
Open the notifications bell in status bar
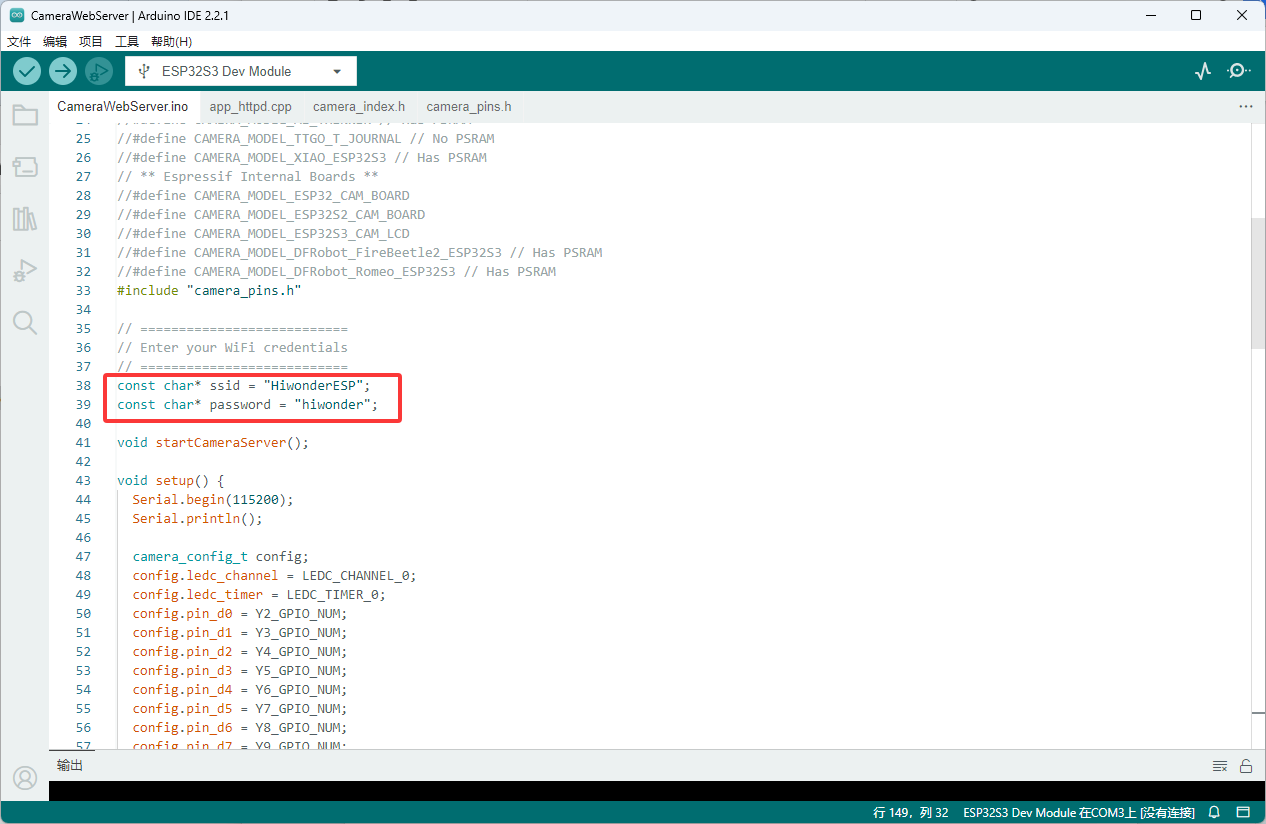pyautogui.click(x=1215, y=812)
